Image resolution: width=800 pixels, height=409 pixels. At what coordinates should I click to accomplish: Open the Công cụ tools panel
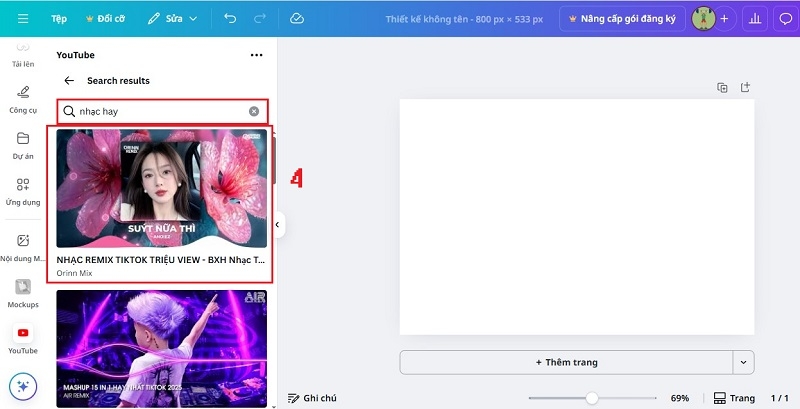click(x=23, y=100)
